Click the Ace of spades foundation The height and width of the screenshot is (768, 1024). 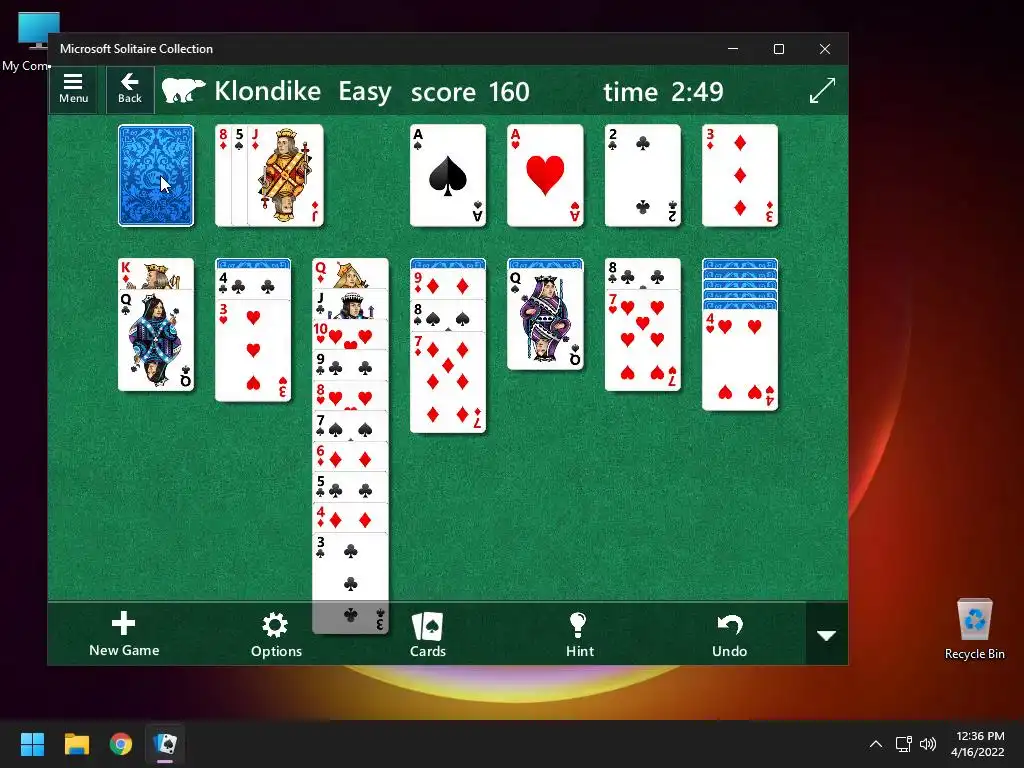448,176
